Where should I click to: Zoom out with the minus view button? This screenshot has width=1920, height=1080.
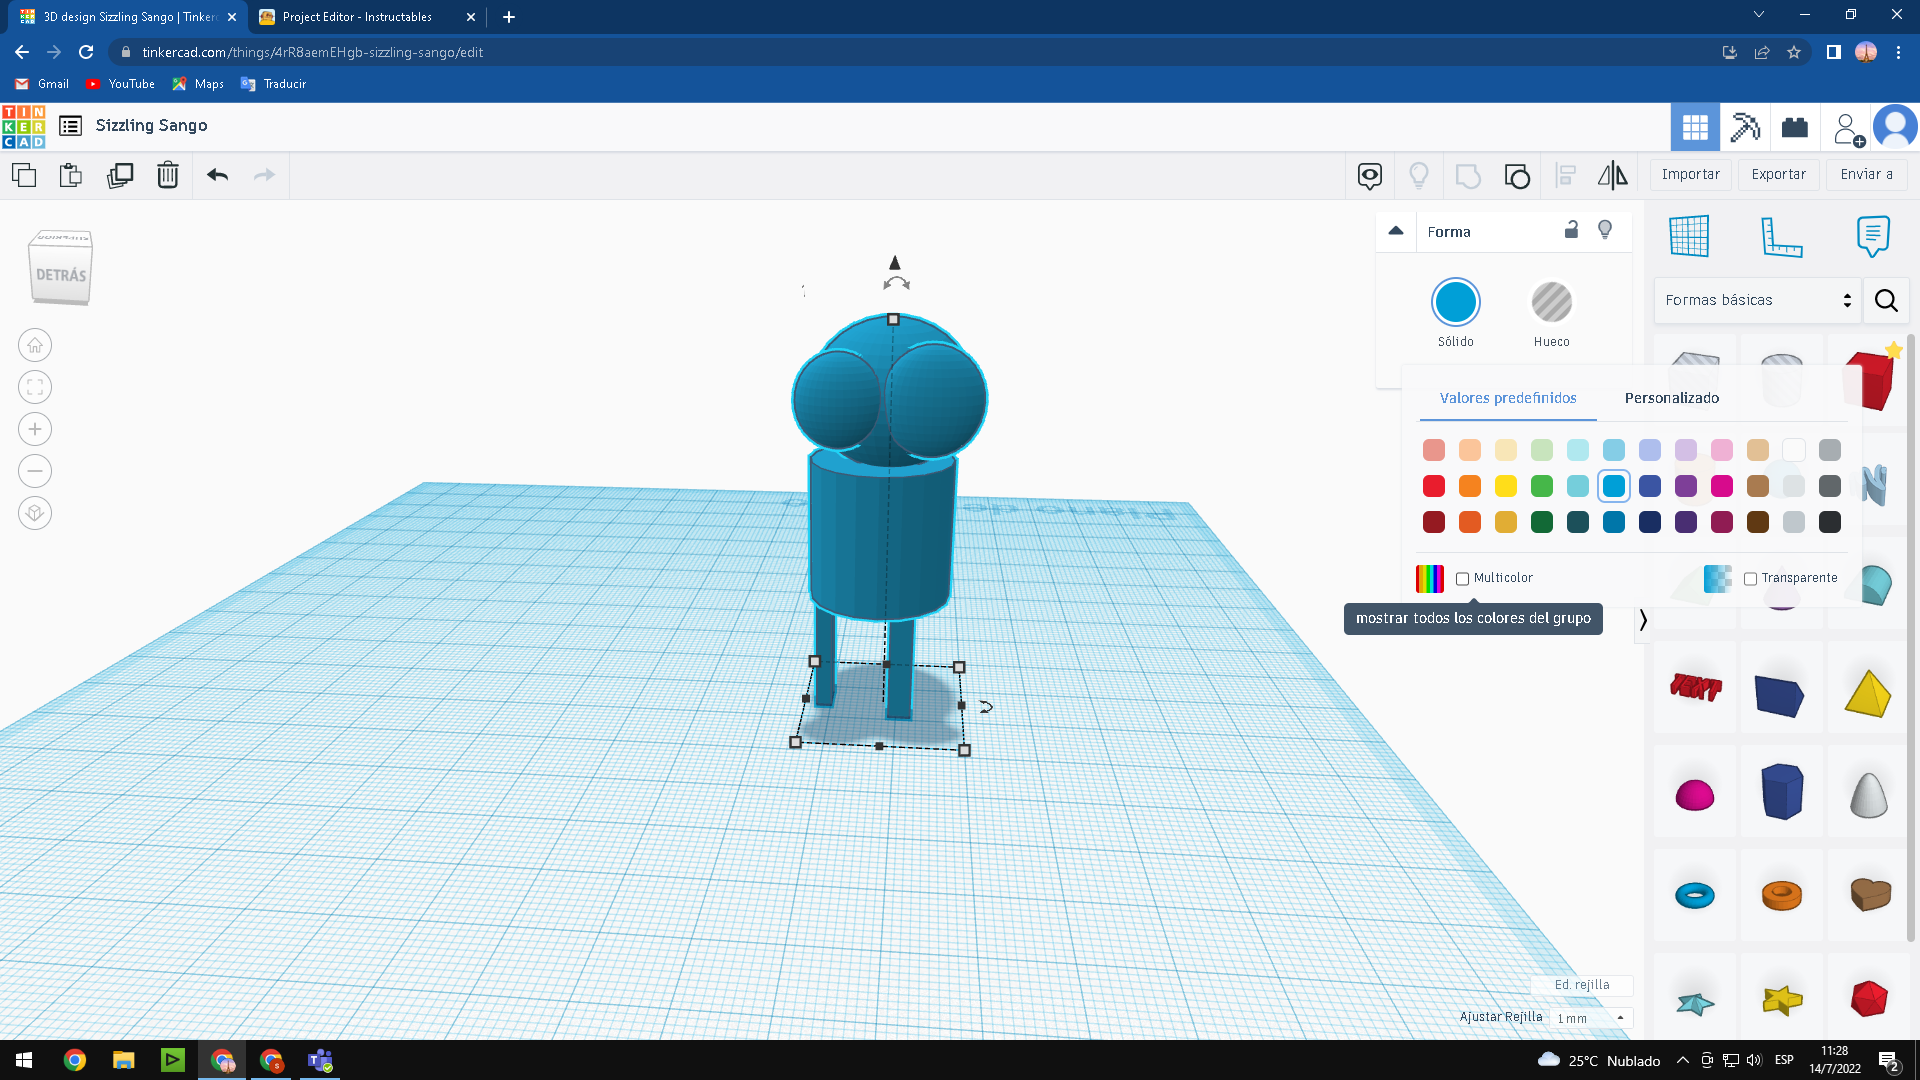[x=35, y=471]
